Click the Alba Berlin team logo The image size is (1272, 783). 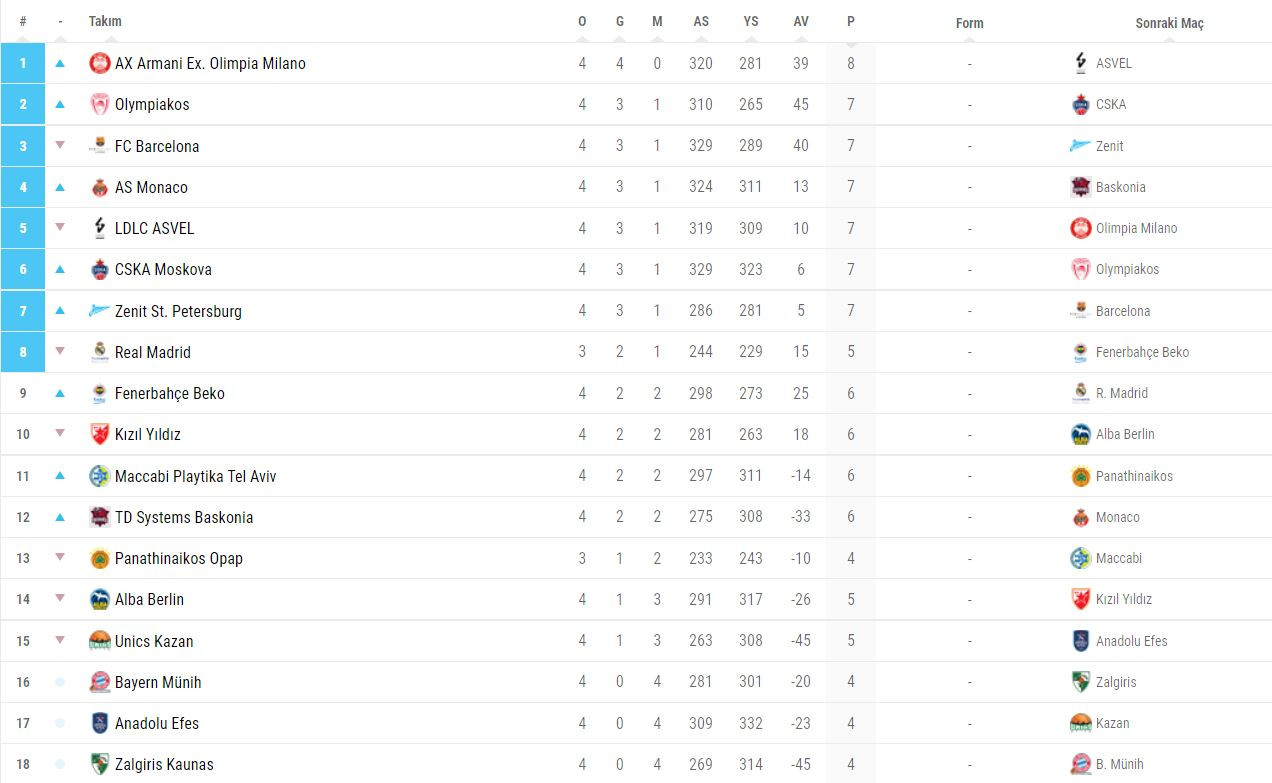(100, 599)
